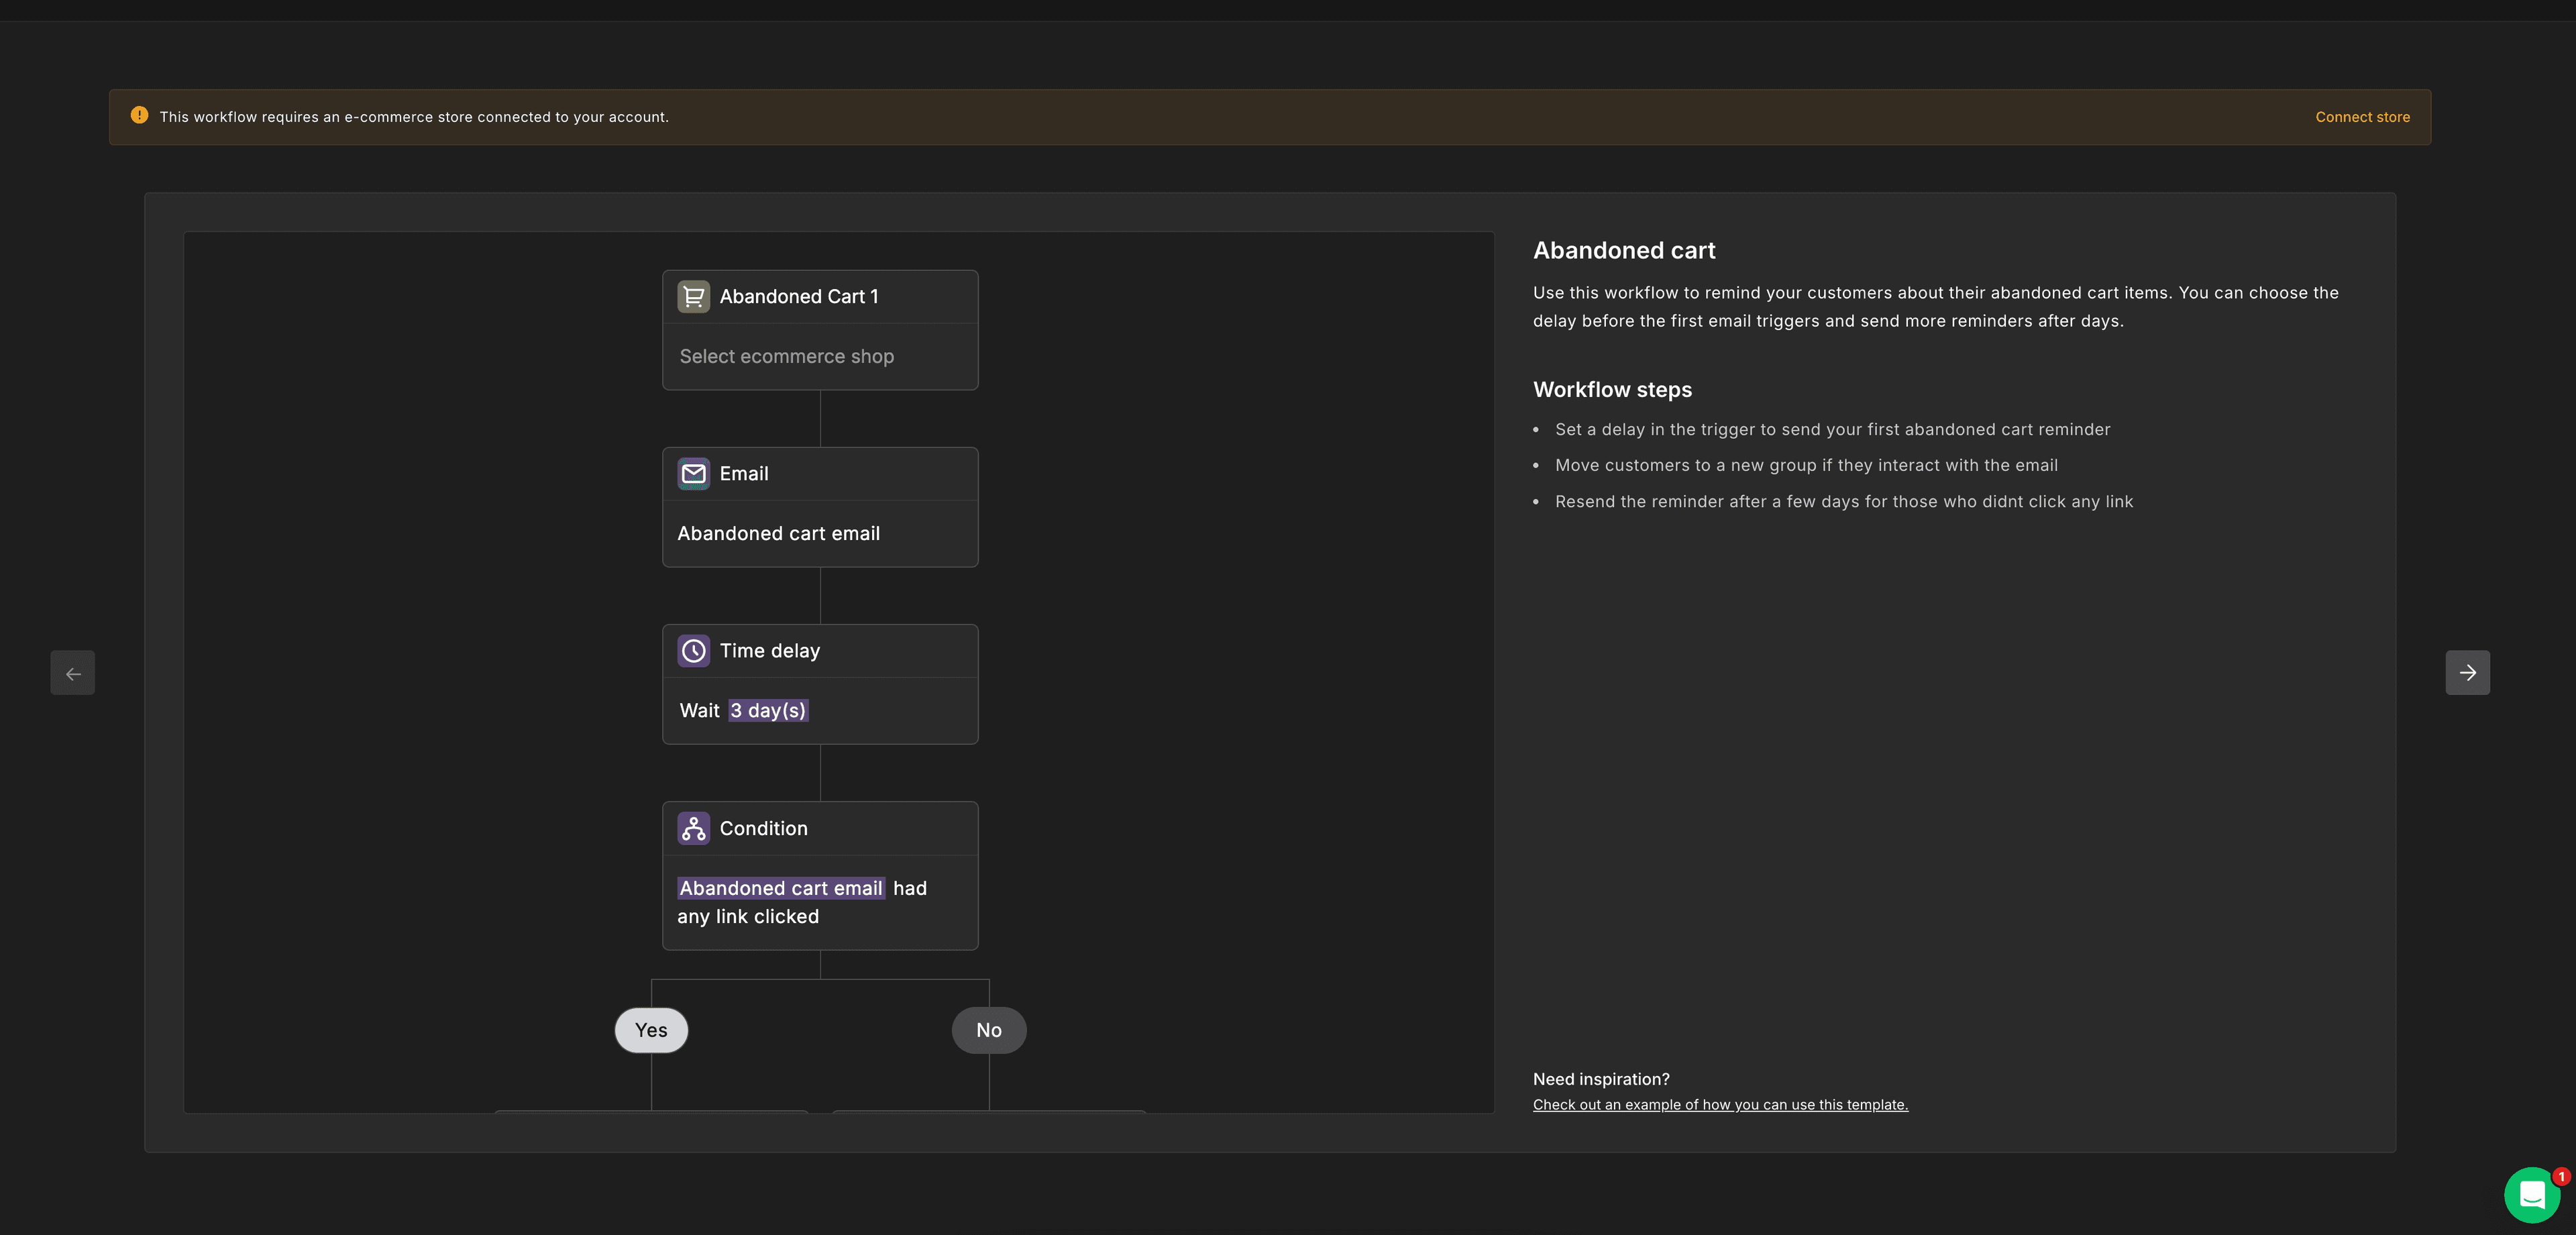The width and height of the screenshot is (2576, 1235).
Task: Change the 3 day(s) wait value
Action: [768, 710]
